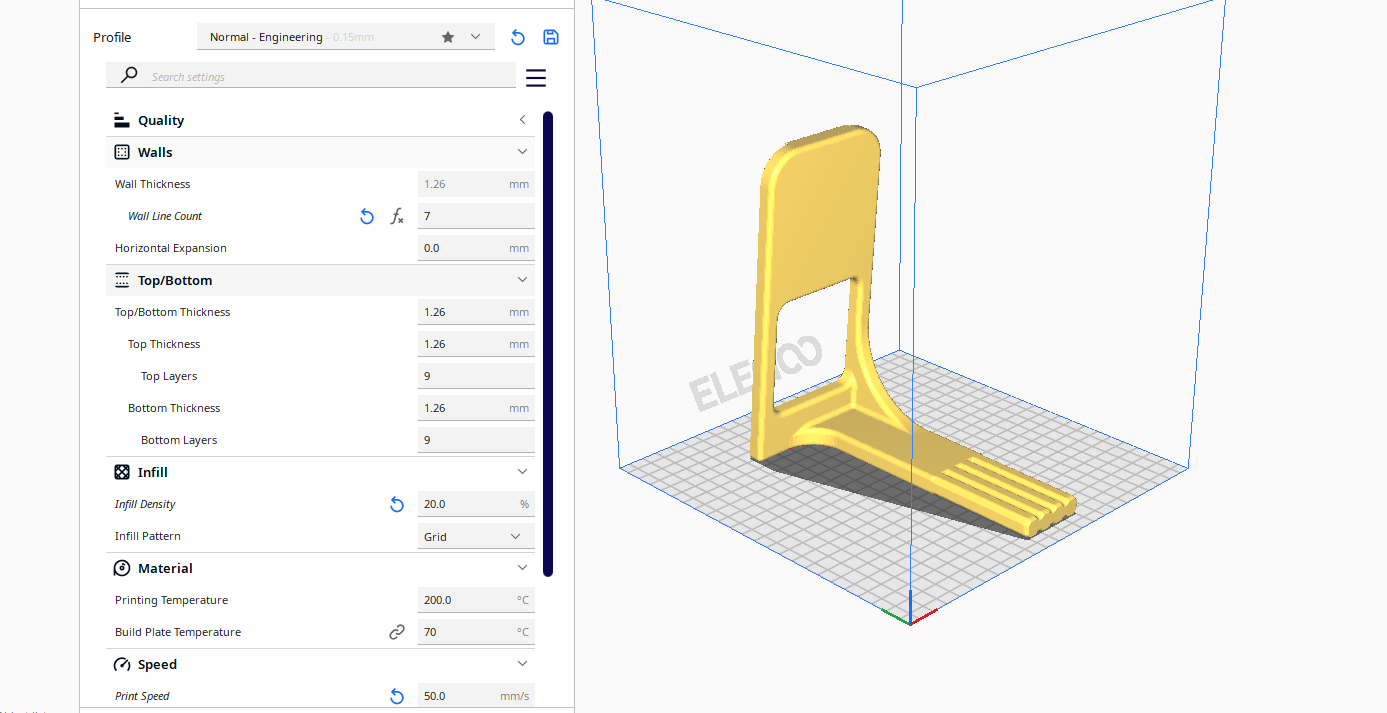Click the Search settings field

point(311,76)
